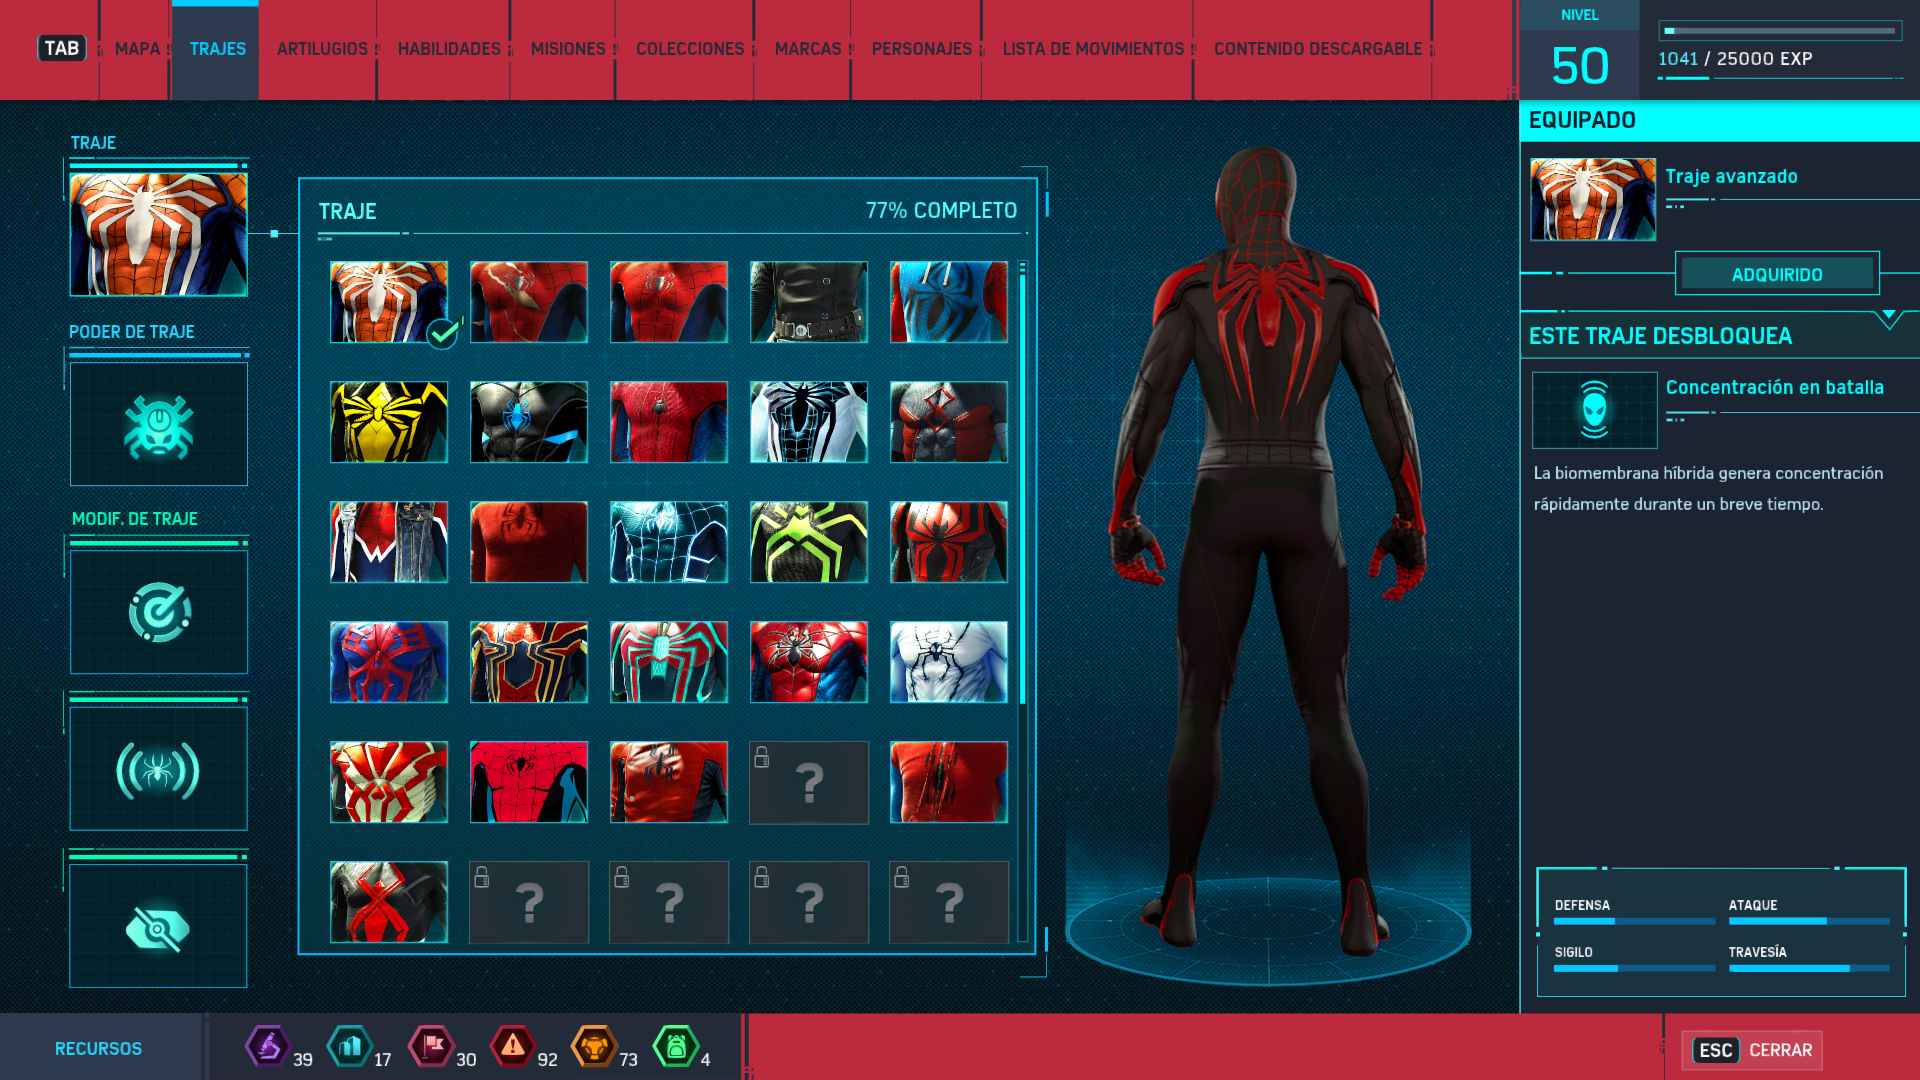
Task: Select the spider-sense waves suit mod slot
Action: coord(158,770)
